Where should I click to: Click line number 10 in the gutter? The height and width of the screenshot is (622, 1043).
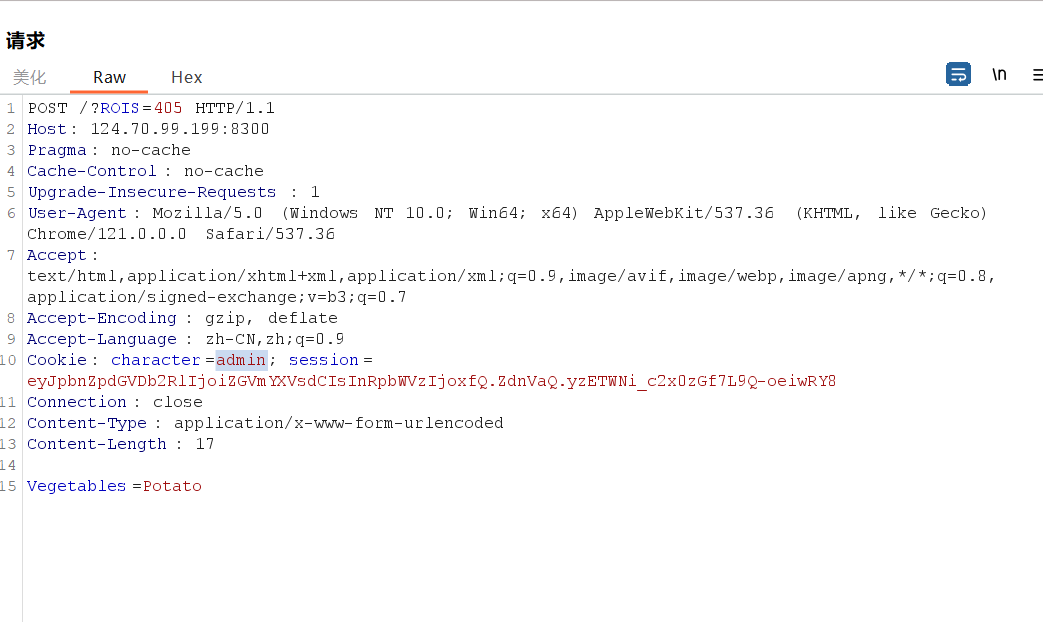coord(8,359)
